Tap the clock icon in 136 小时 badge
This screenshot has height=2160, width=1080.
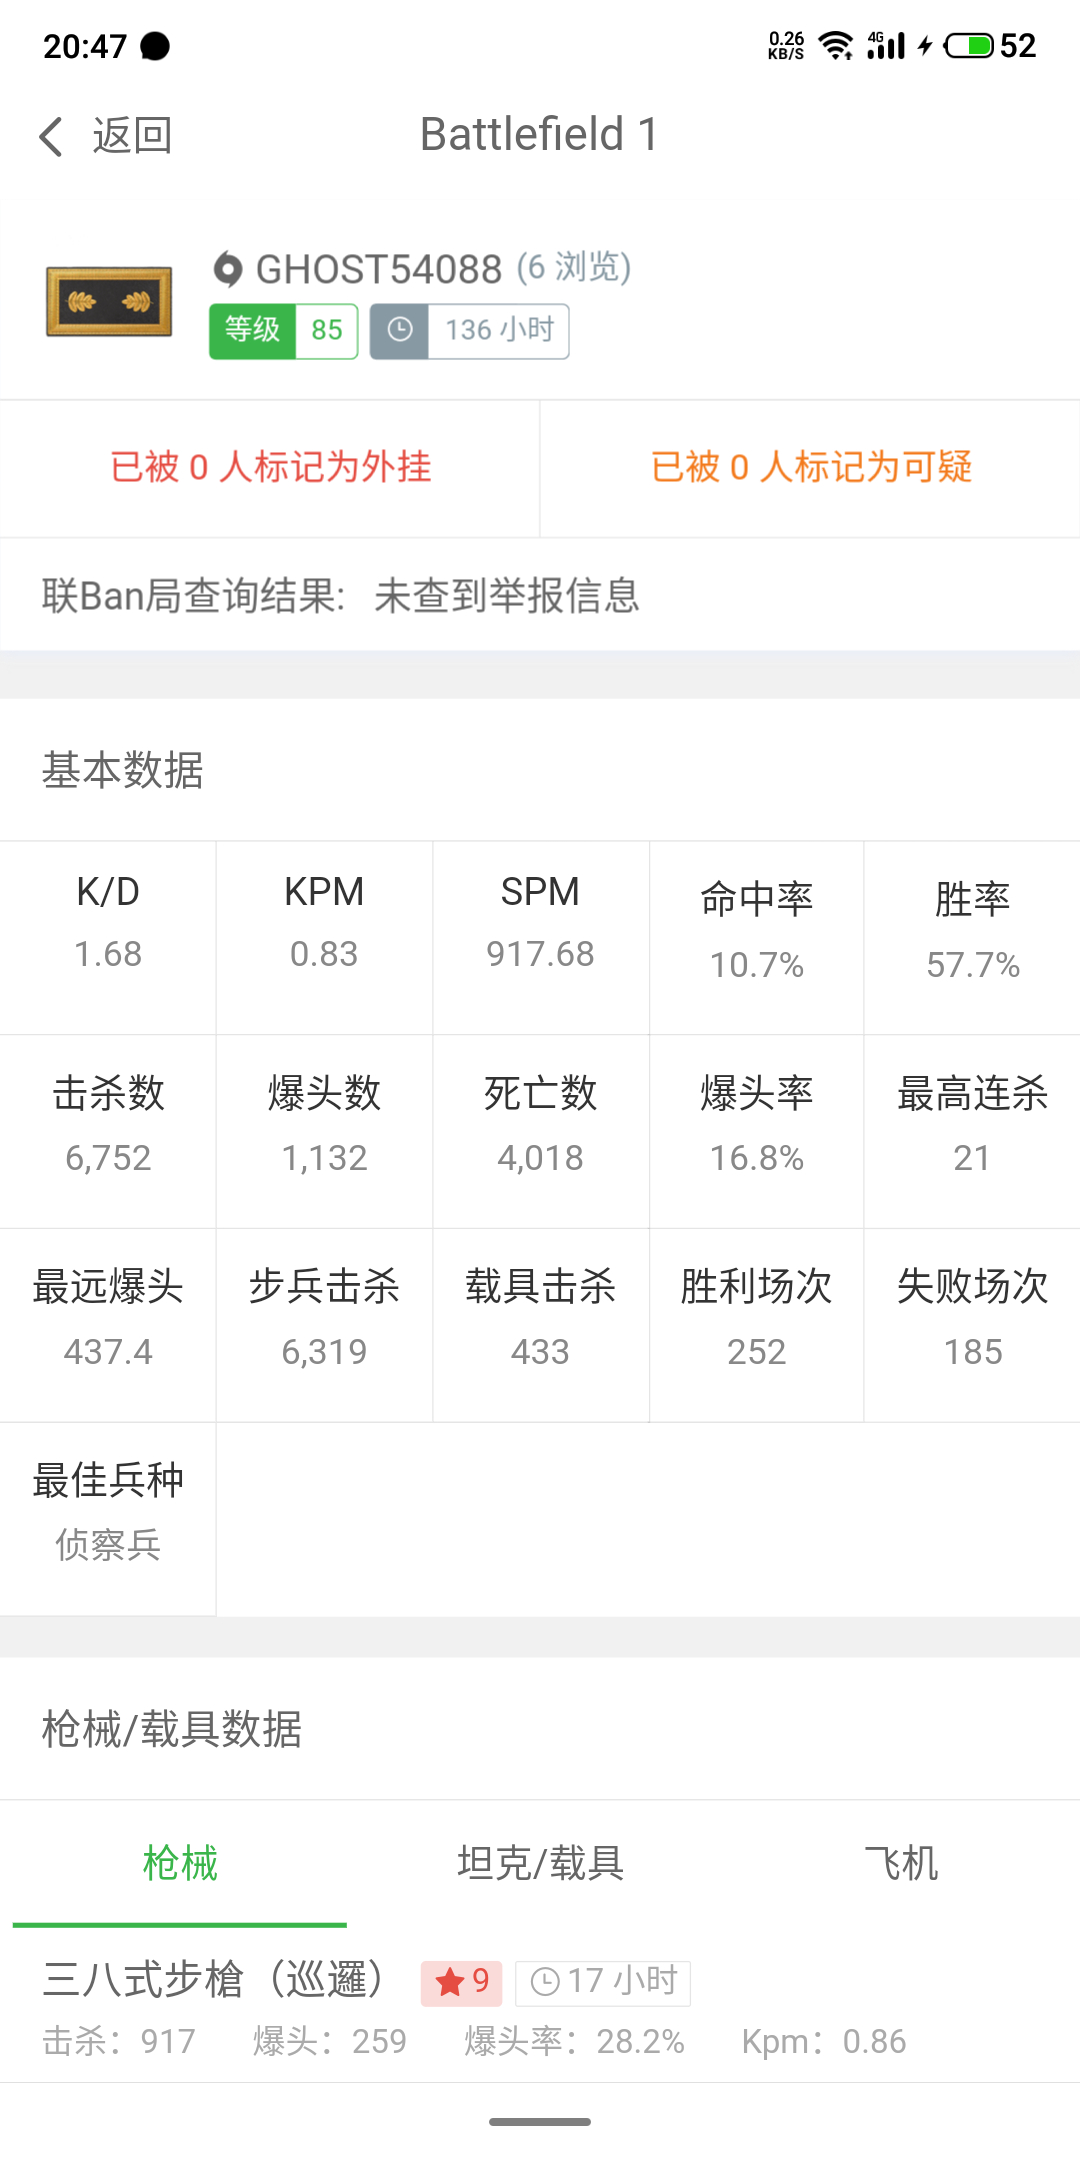pyautogui.click(x=400, y=330)
